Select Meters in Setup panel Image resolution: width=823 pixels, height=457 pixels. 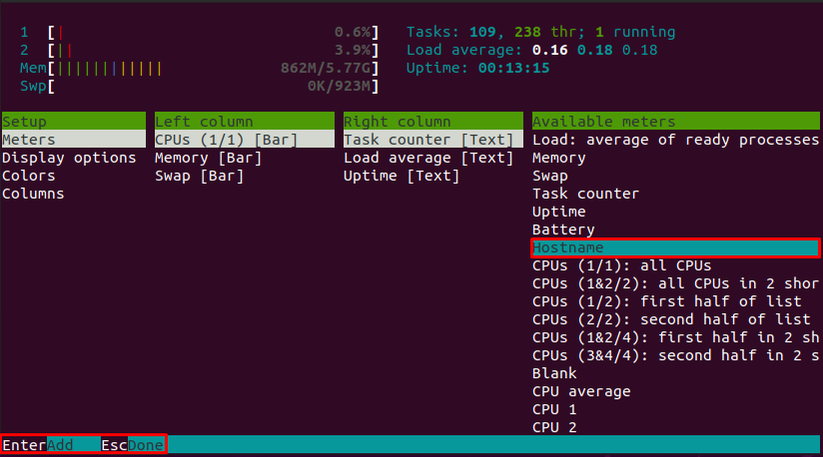point(73,140)
